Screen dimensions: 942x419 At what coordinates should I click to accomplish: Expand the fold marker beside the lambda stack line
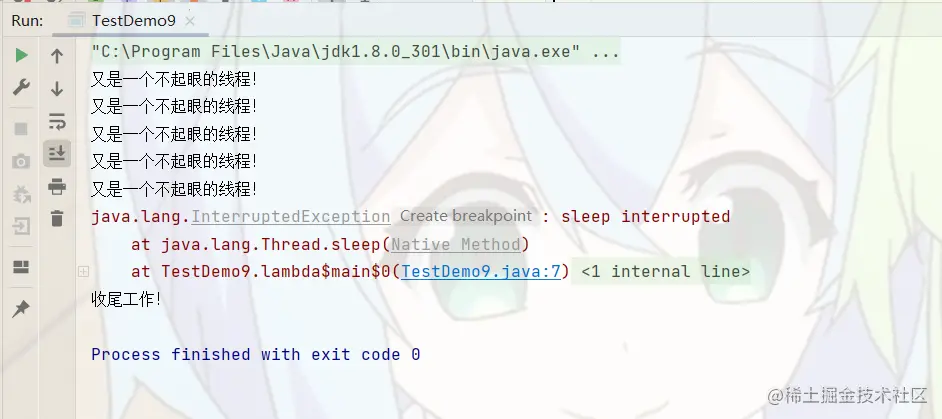[84, 272]
